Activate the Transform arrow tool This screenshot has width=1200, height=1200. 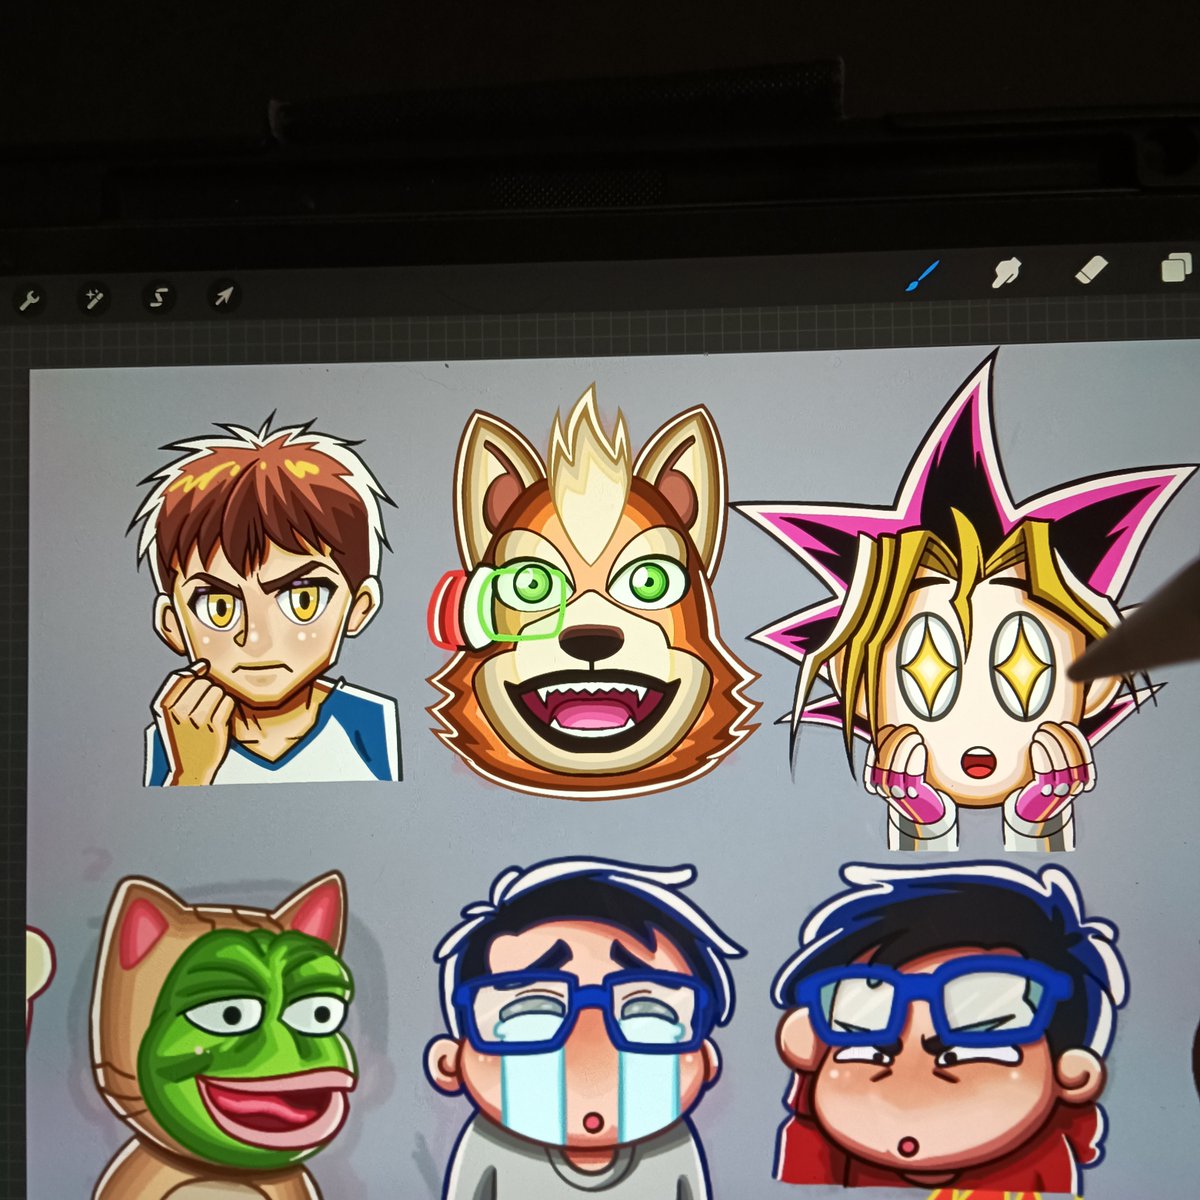[x=223, y=296]
